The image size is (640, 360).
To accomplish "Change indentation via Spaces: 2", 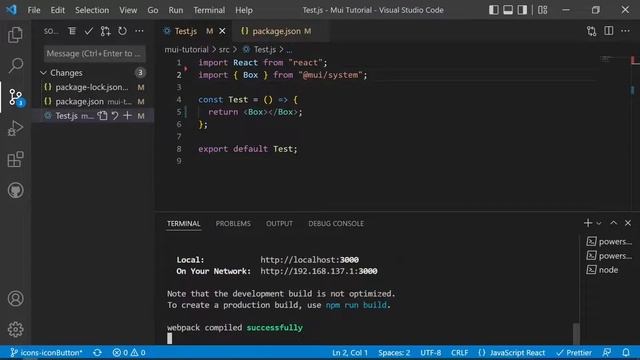I will pos(394,353).
